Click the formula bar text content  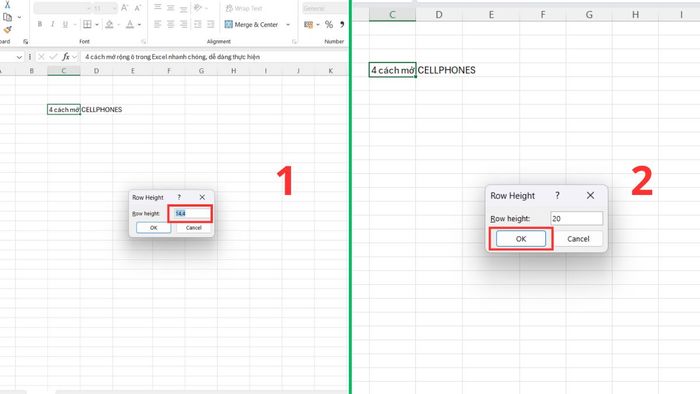(172, 57)
